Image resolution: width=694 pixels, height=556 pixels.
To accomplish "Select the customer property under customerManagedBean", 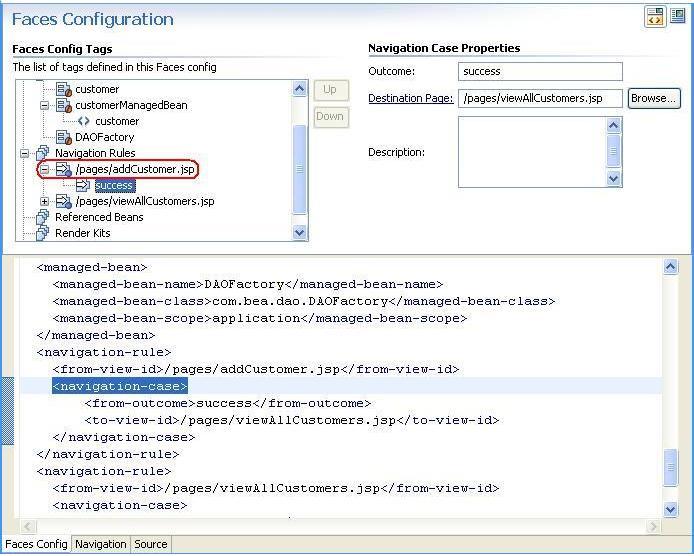I will pos(117,121).
